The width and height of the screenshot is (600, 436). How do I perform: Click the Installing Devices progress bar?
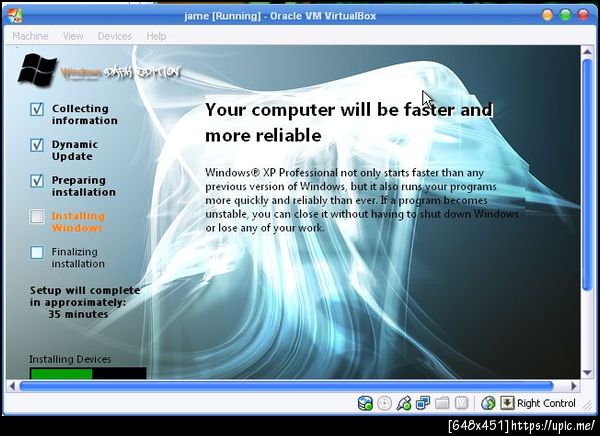(88, 373)
